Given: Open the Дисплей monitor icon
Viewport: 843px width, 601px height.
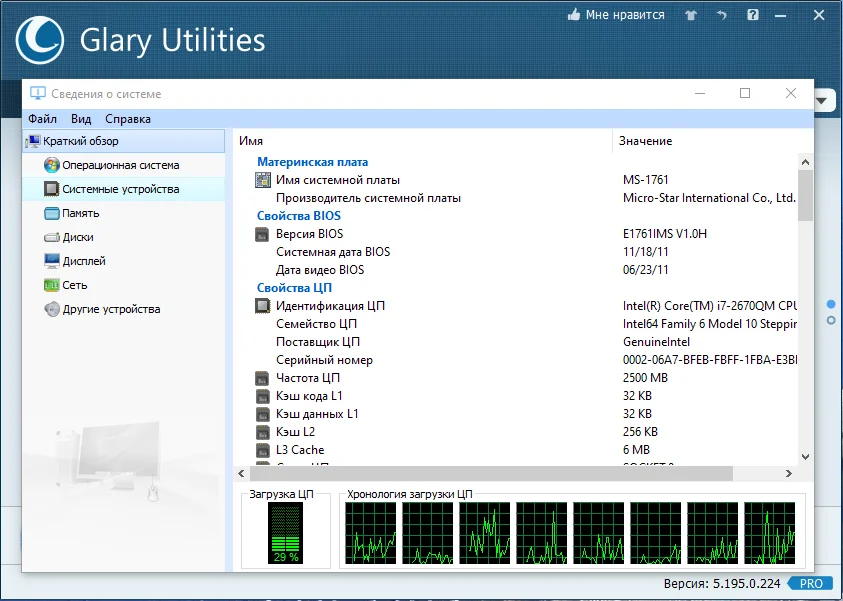Looking at the screenshot, I should click(x=52, y=261).
